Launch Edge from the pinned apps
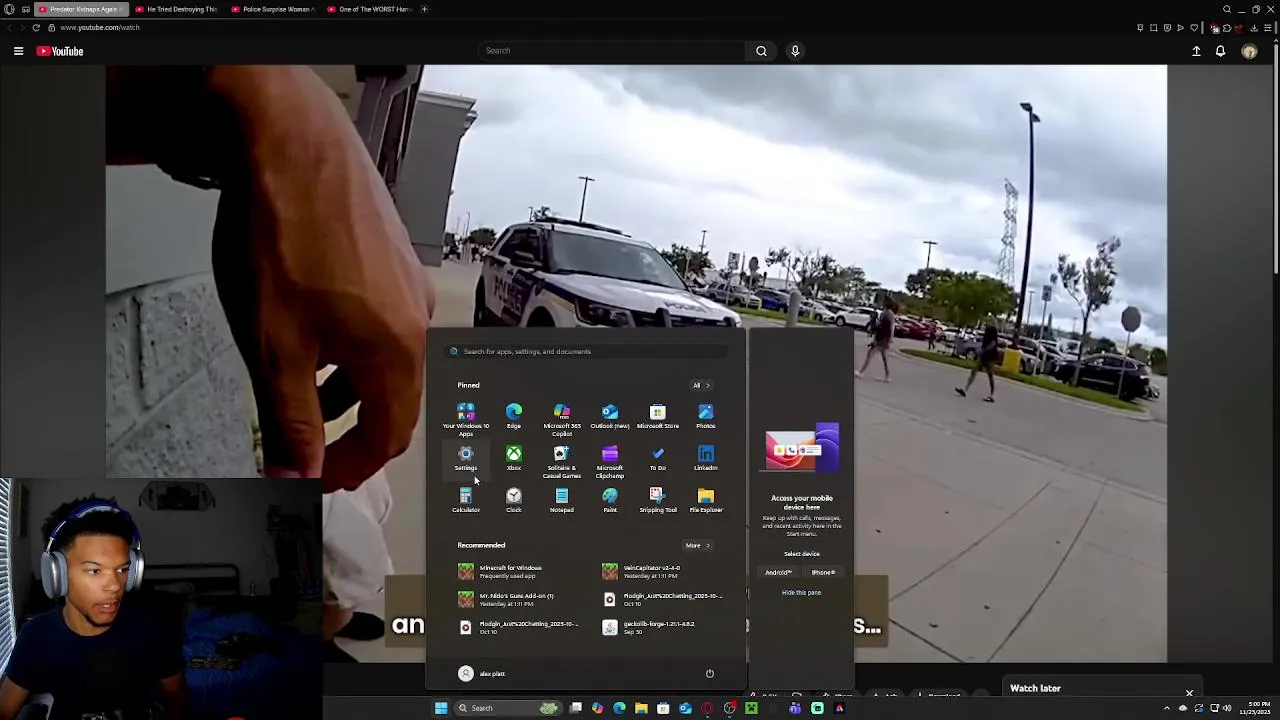1280x720 pixels. 514,416
